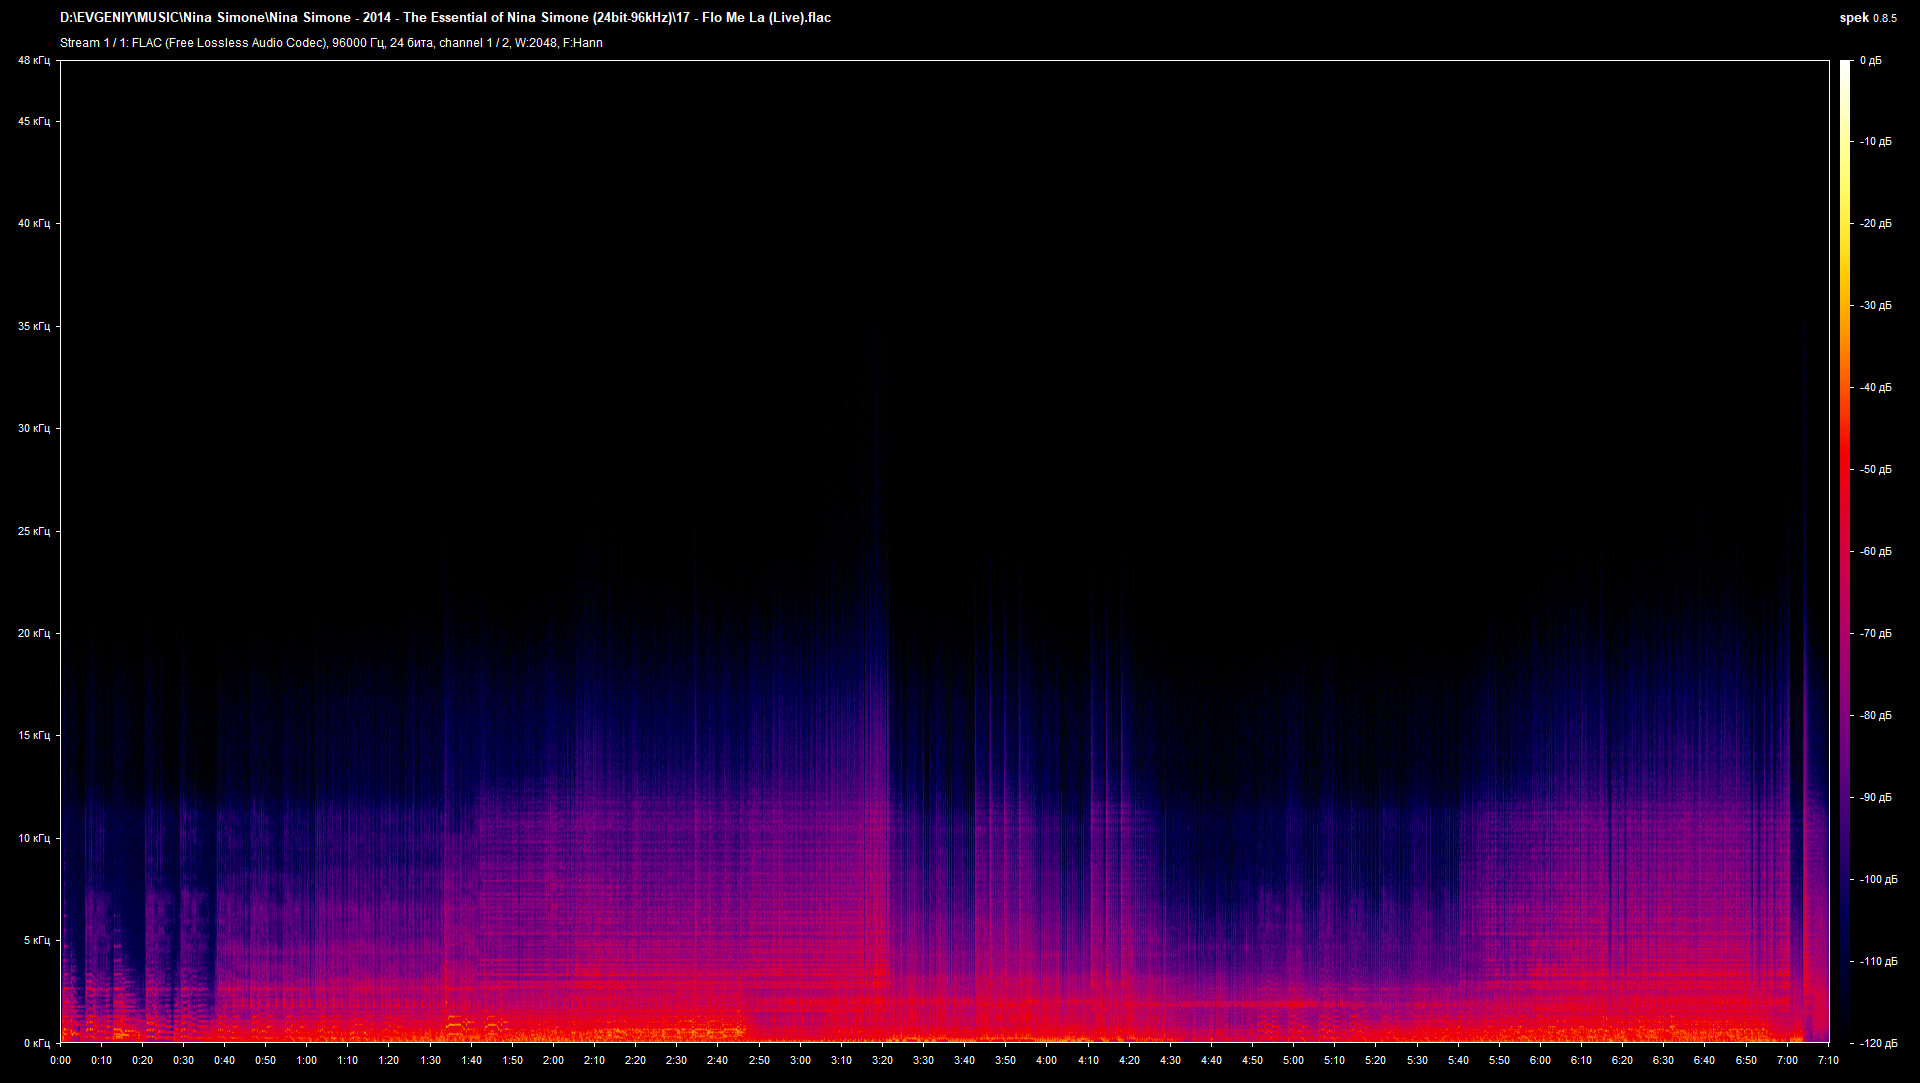The image size is (1920, 1083).
Task: Click the FLAC file path title text
Action: click(x=445, y=17)
